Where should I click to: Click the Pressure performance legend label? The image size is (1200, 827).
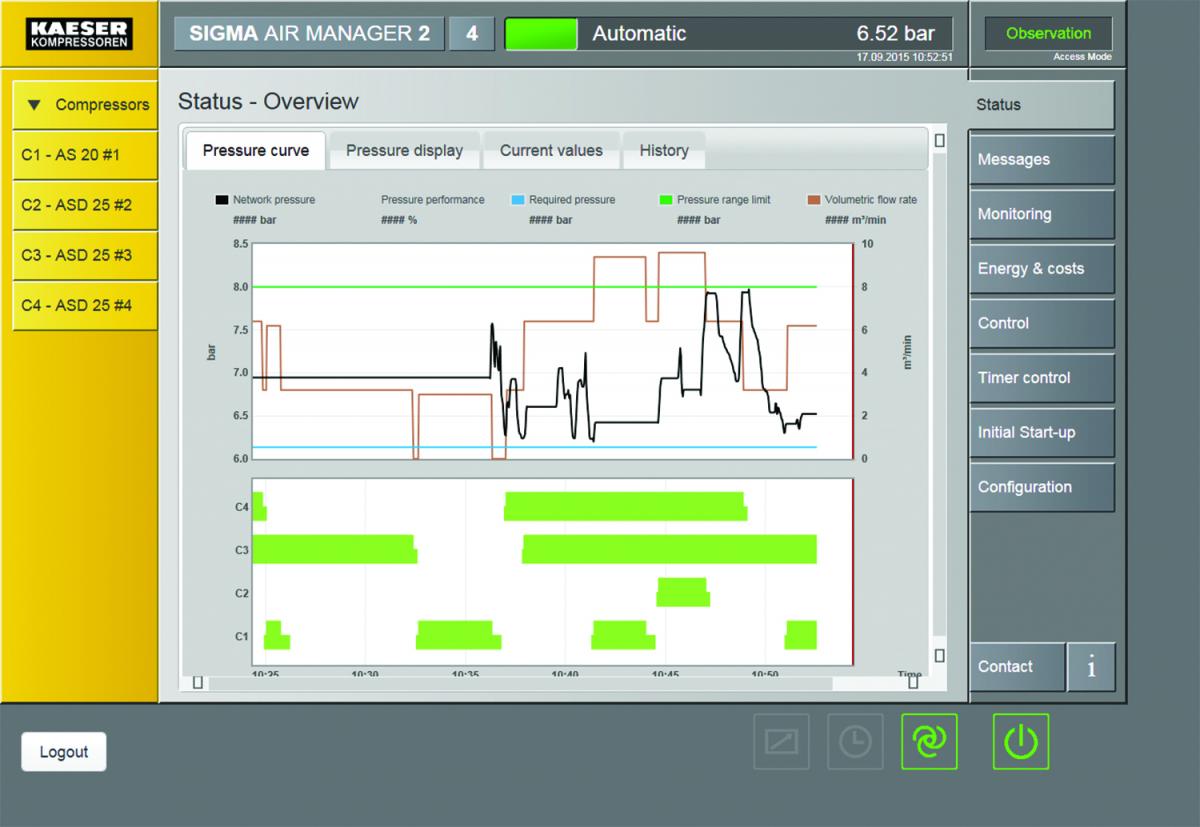pos(432,200)
